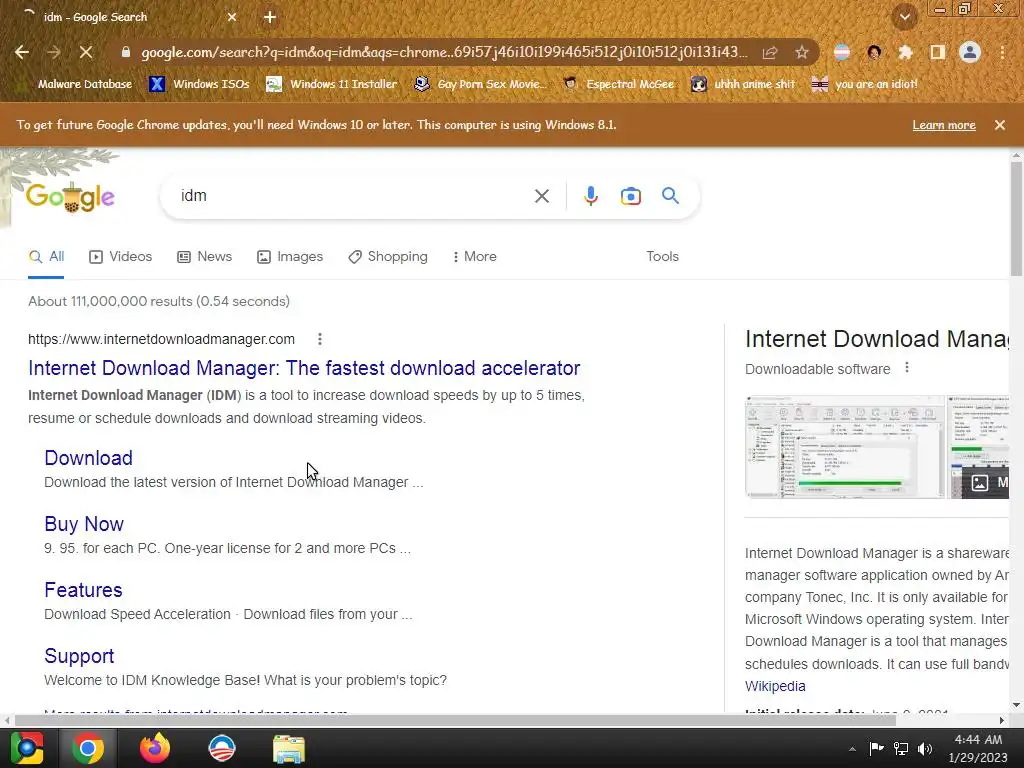
Task: Switch to the Videos tab
Action: click(121, 257)
